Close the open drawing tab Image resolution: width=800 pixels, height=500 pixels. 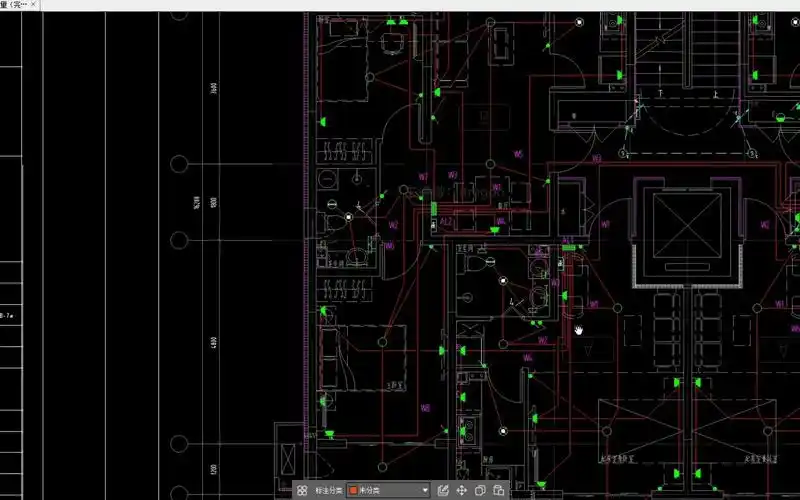(34, 4)
